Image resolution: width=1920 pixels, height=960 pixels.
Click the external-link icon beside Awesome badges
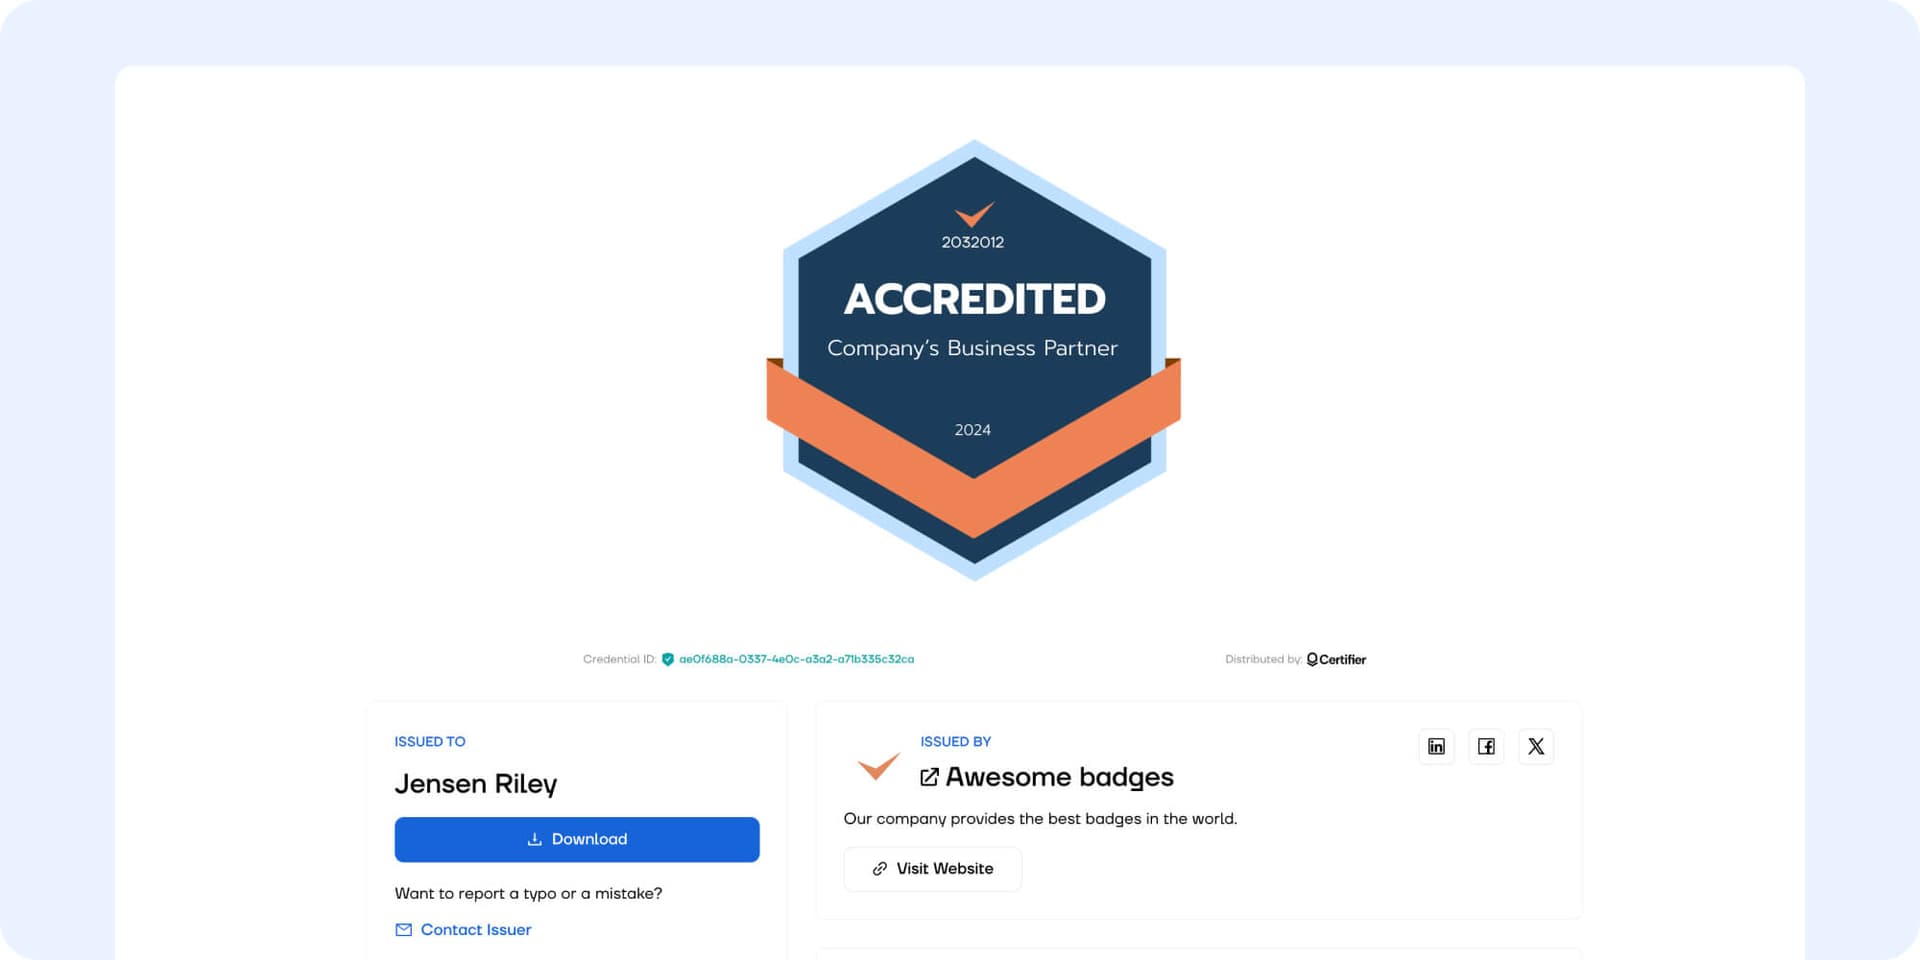pos(929,777)
